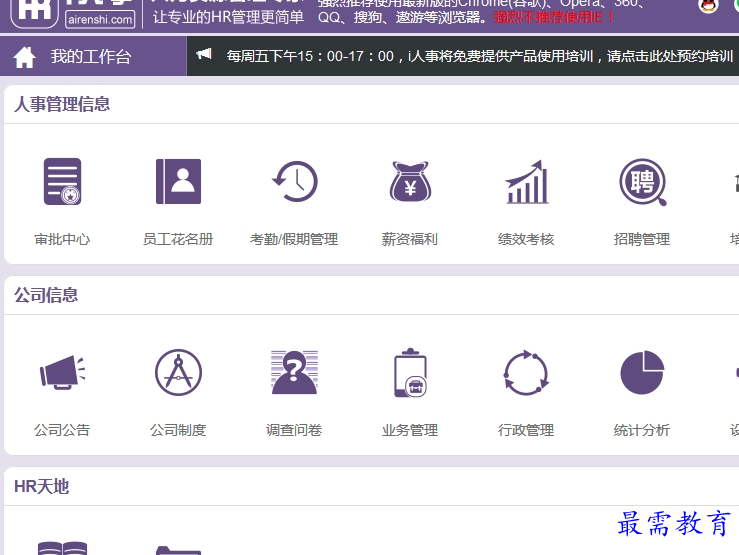This screenshot has height=555, width=739.
Task: Open the 行政管理 cycle arrows icon
Action: [526, 372]
